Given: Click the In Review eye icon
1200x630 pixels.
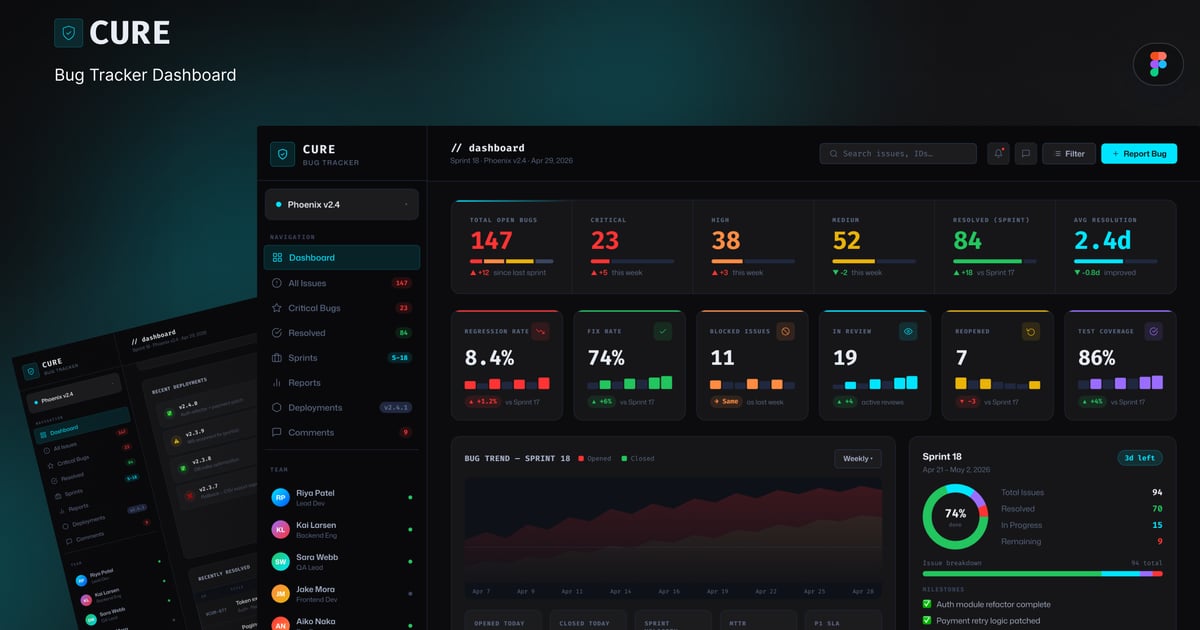Looking at the screenshot, I should [908, 331].
